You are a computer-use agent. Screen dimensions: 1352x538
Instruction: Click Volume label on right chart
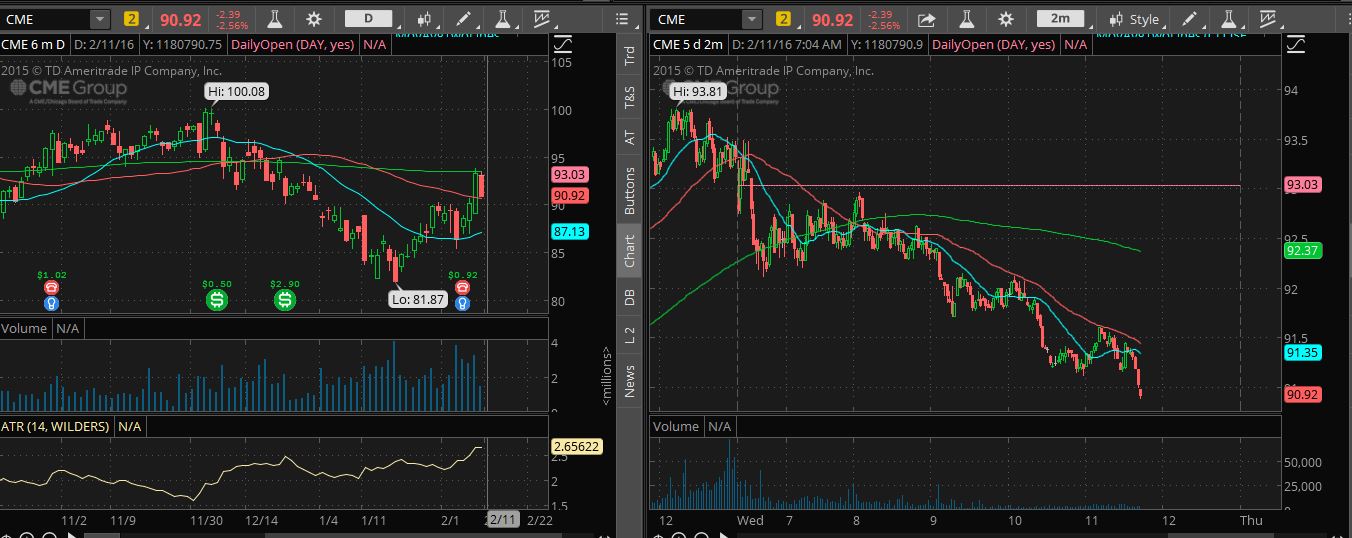(x=675, y=426)
